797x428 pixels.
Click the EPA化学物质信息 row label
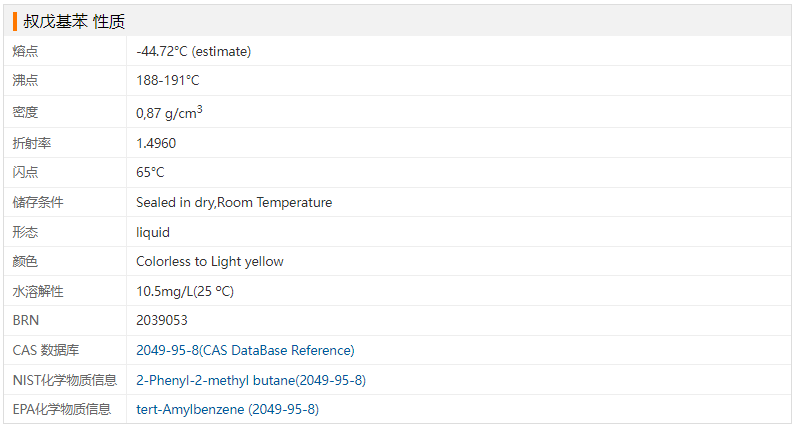[x=62, y=409]
